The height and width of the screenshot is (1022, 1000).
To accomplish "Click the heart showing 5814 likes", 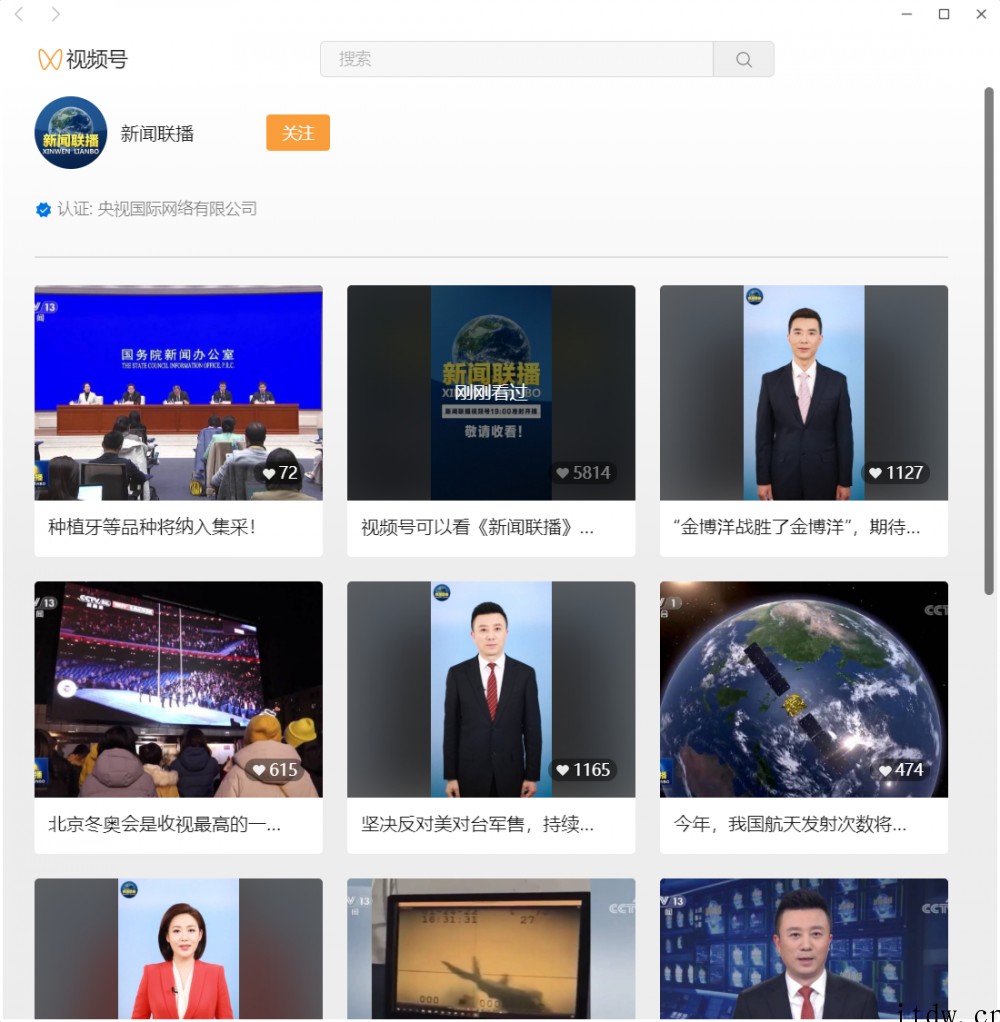I will (x=563, y=473).
